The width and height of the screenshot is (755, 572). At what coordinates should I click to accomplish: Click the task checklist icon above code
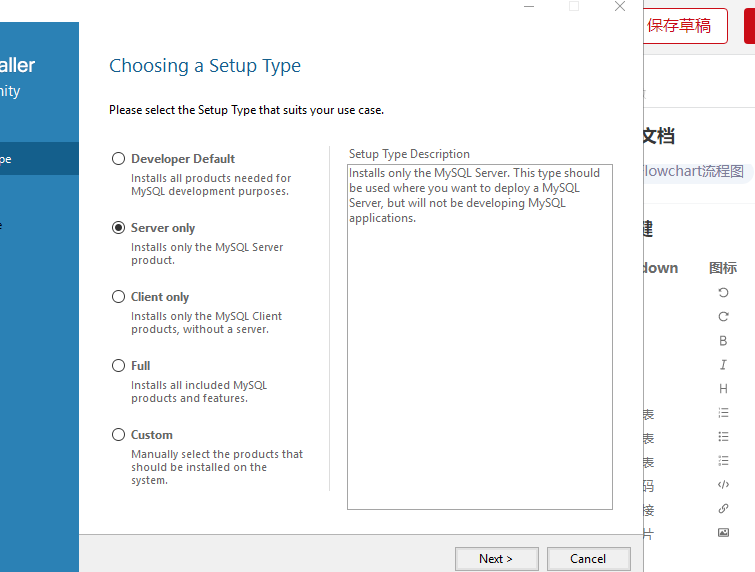(x=723, y=461)
